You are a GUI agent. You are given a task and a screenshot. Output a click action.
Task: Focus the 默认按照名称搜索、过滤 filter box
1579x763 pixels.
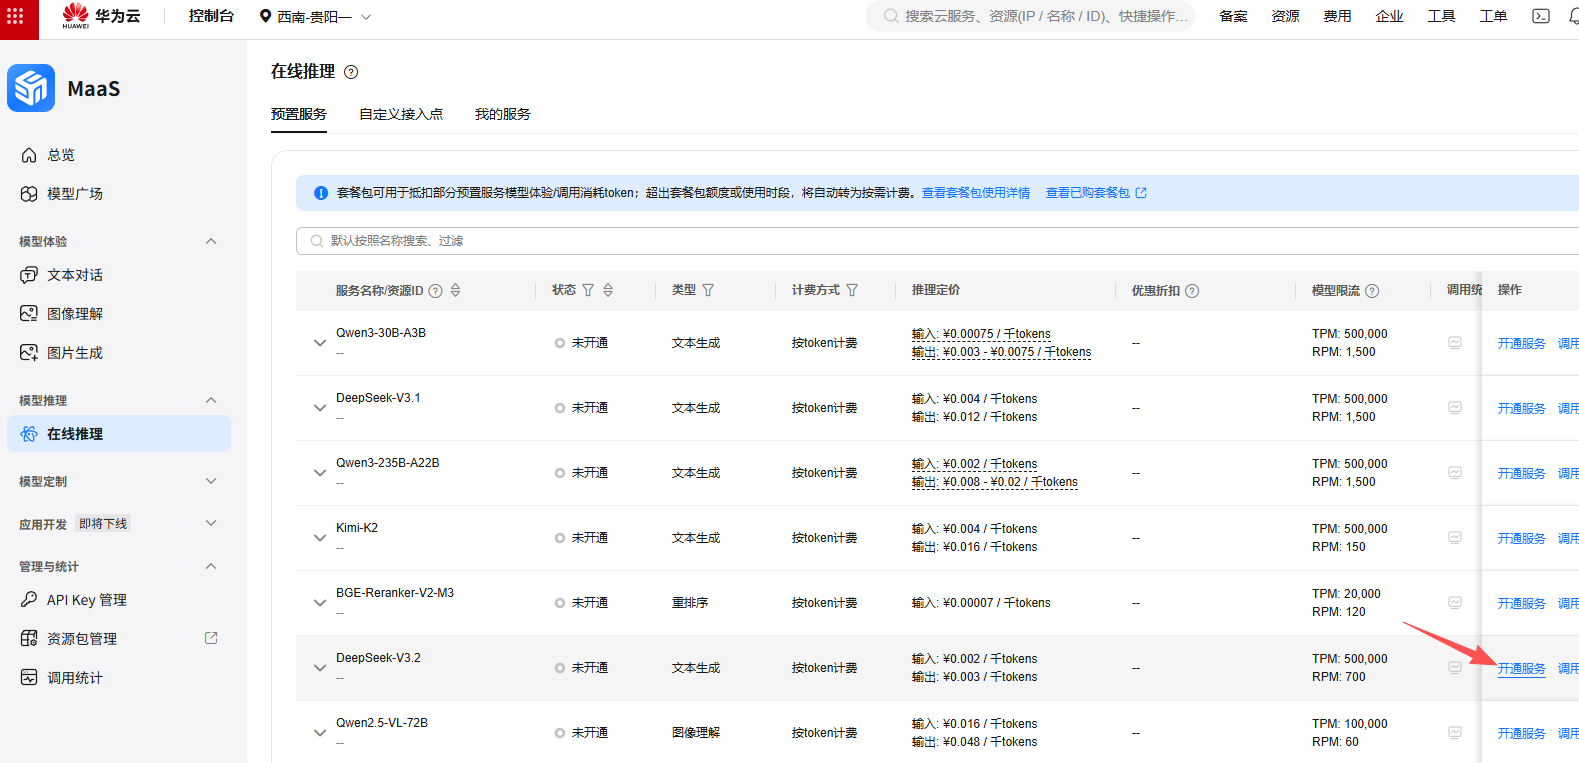(x=937, y=241)
